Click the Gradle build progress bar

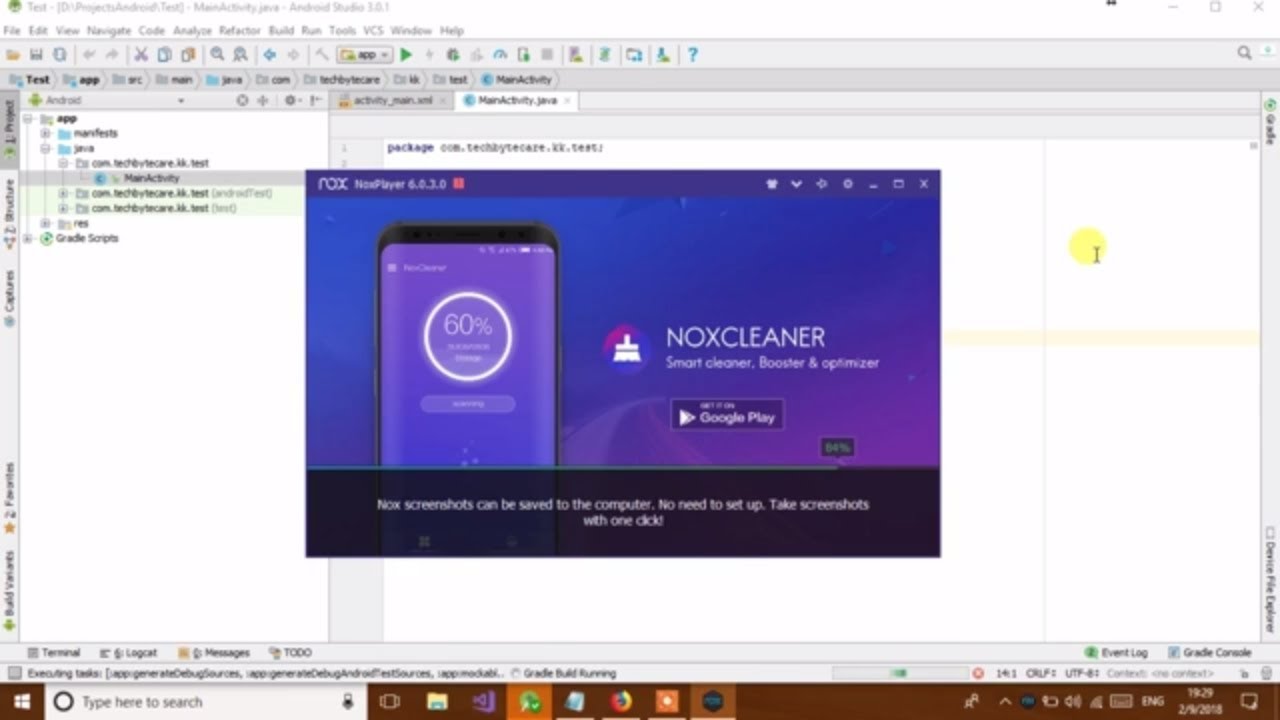898,673
